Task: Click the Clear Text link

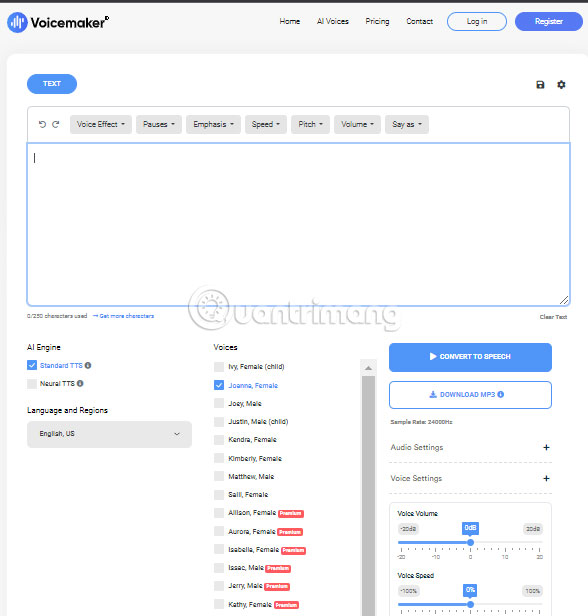Action: click(x=553, y=317)
